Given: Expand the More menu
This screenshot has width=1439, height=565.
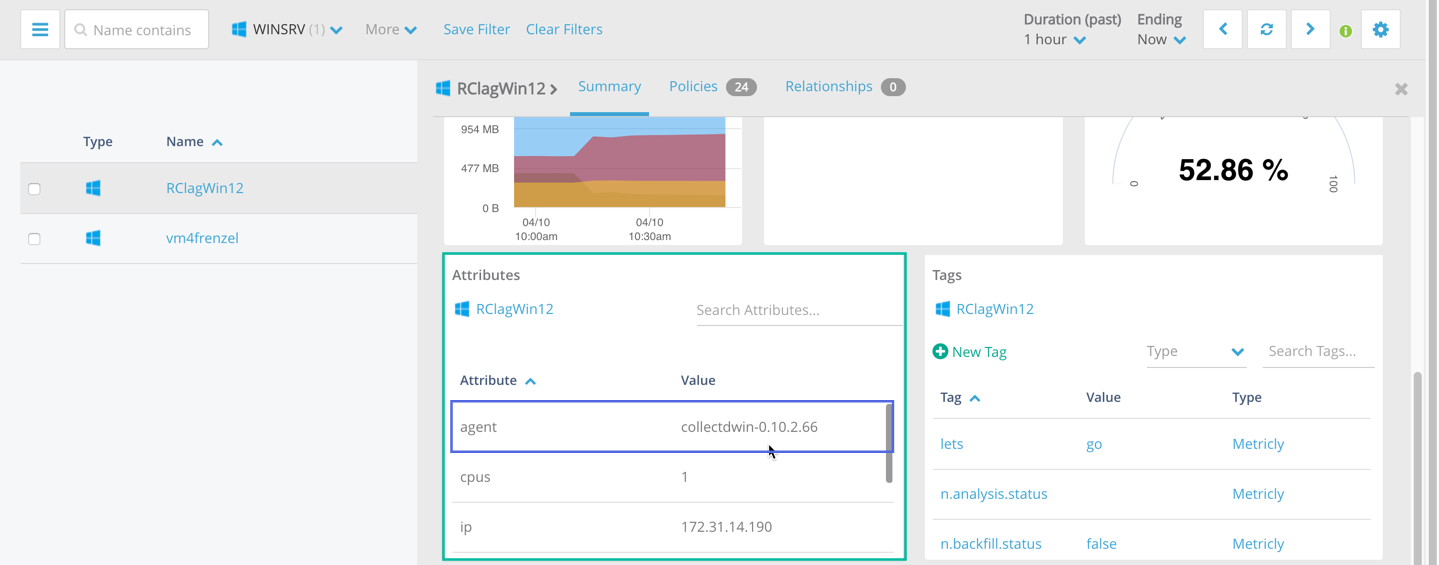Looking at the screenshot, I should pyautogui.click(x=391, y=30).
